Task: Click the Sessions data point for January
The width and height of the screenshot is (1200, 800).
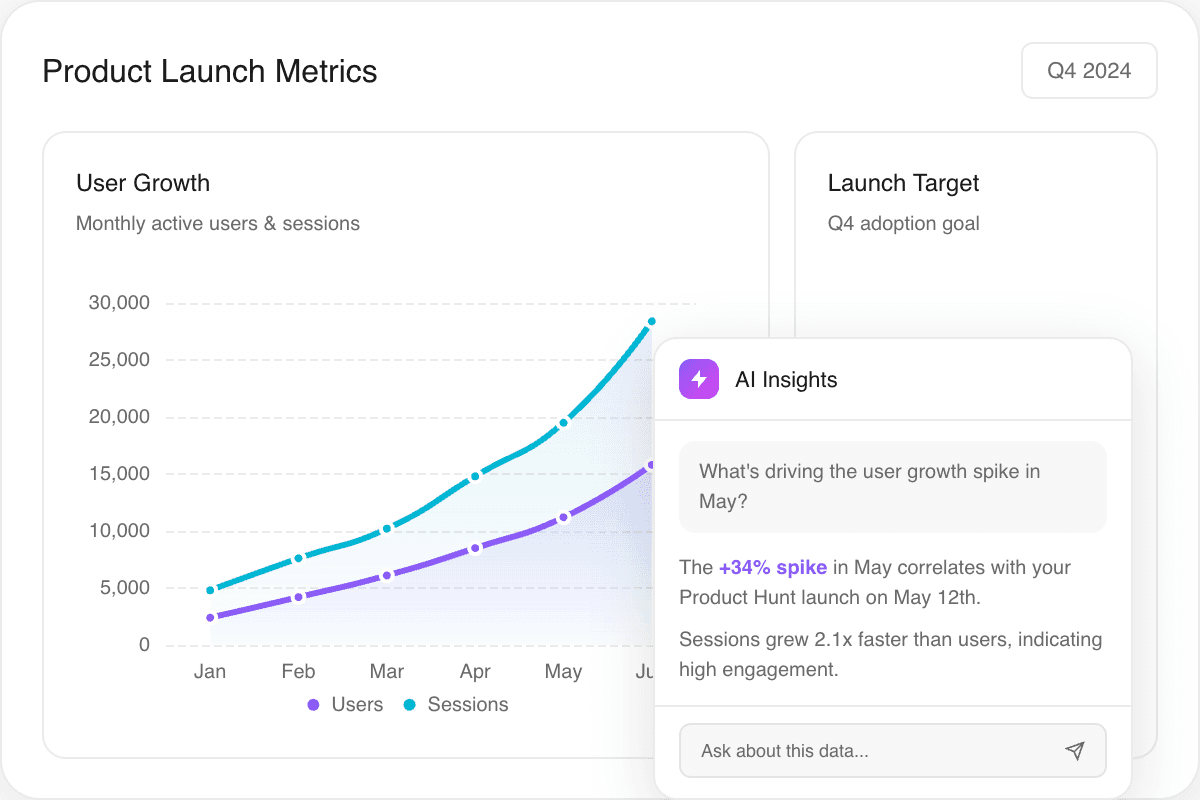Action: pos(210,590)
